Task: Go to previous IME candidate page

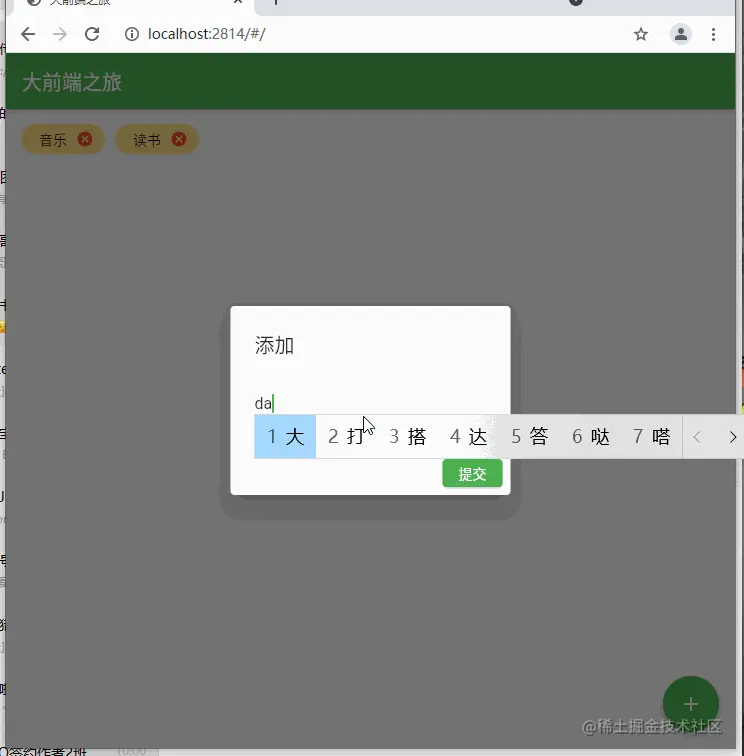Action: 697,437
